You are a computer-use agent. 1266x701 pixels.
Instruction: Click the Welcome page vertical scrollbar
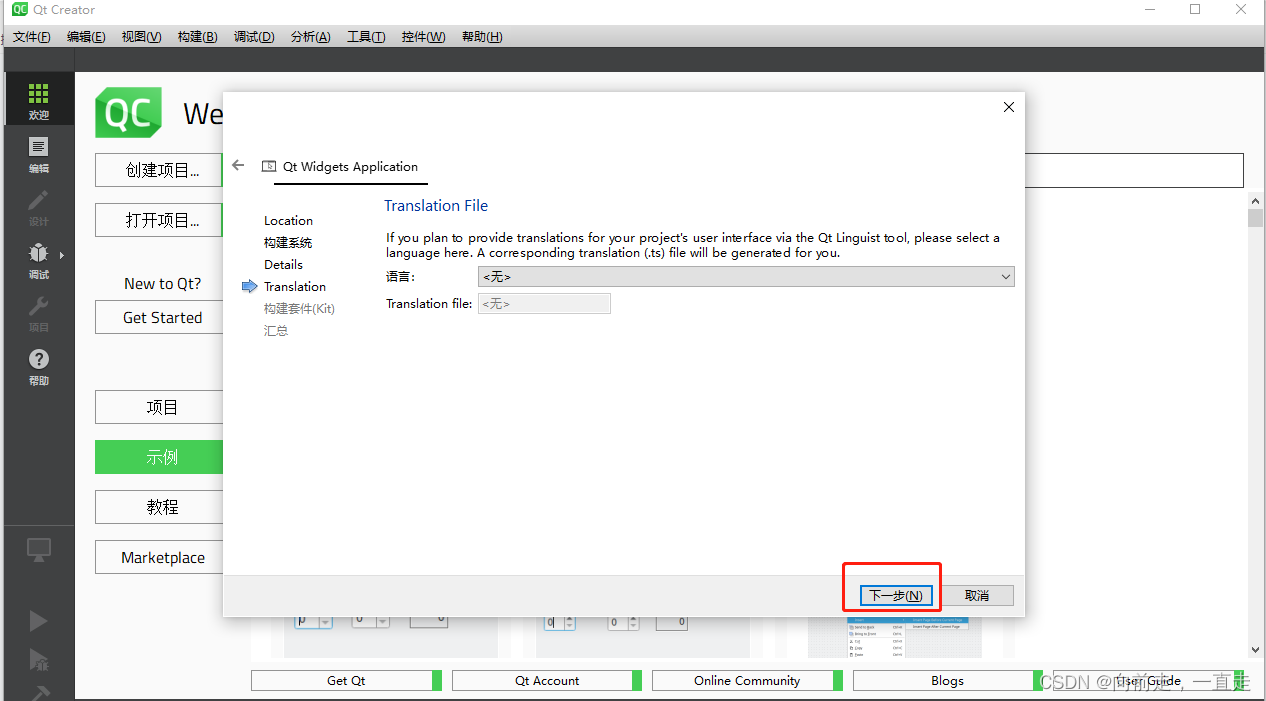coord(1256,218)
